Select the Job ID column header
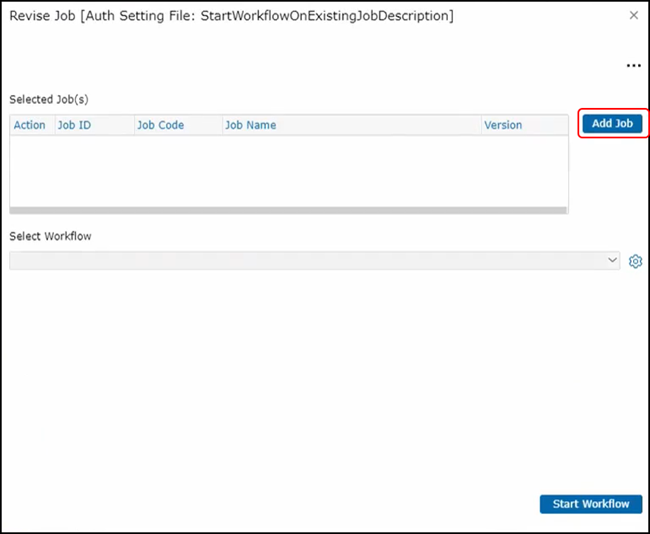 (x=75, y=125)
